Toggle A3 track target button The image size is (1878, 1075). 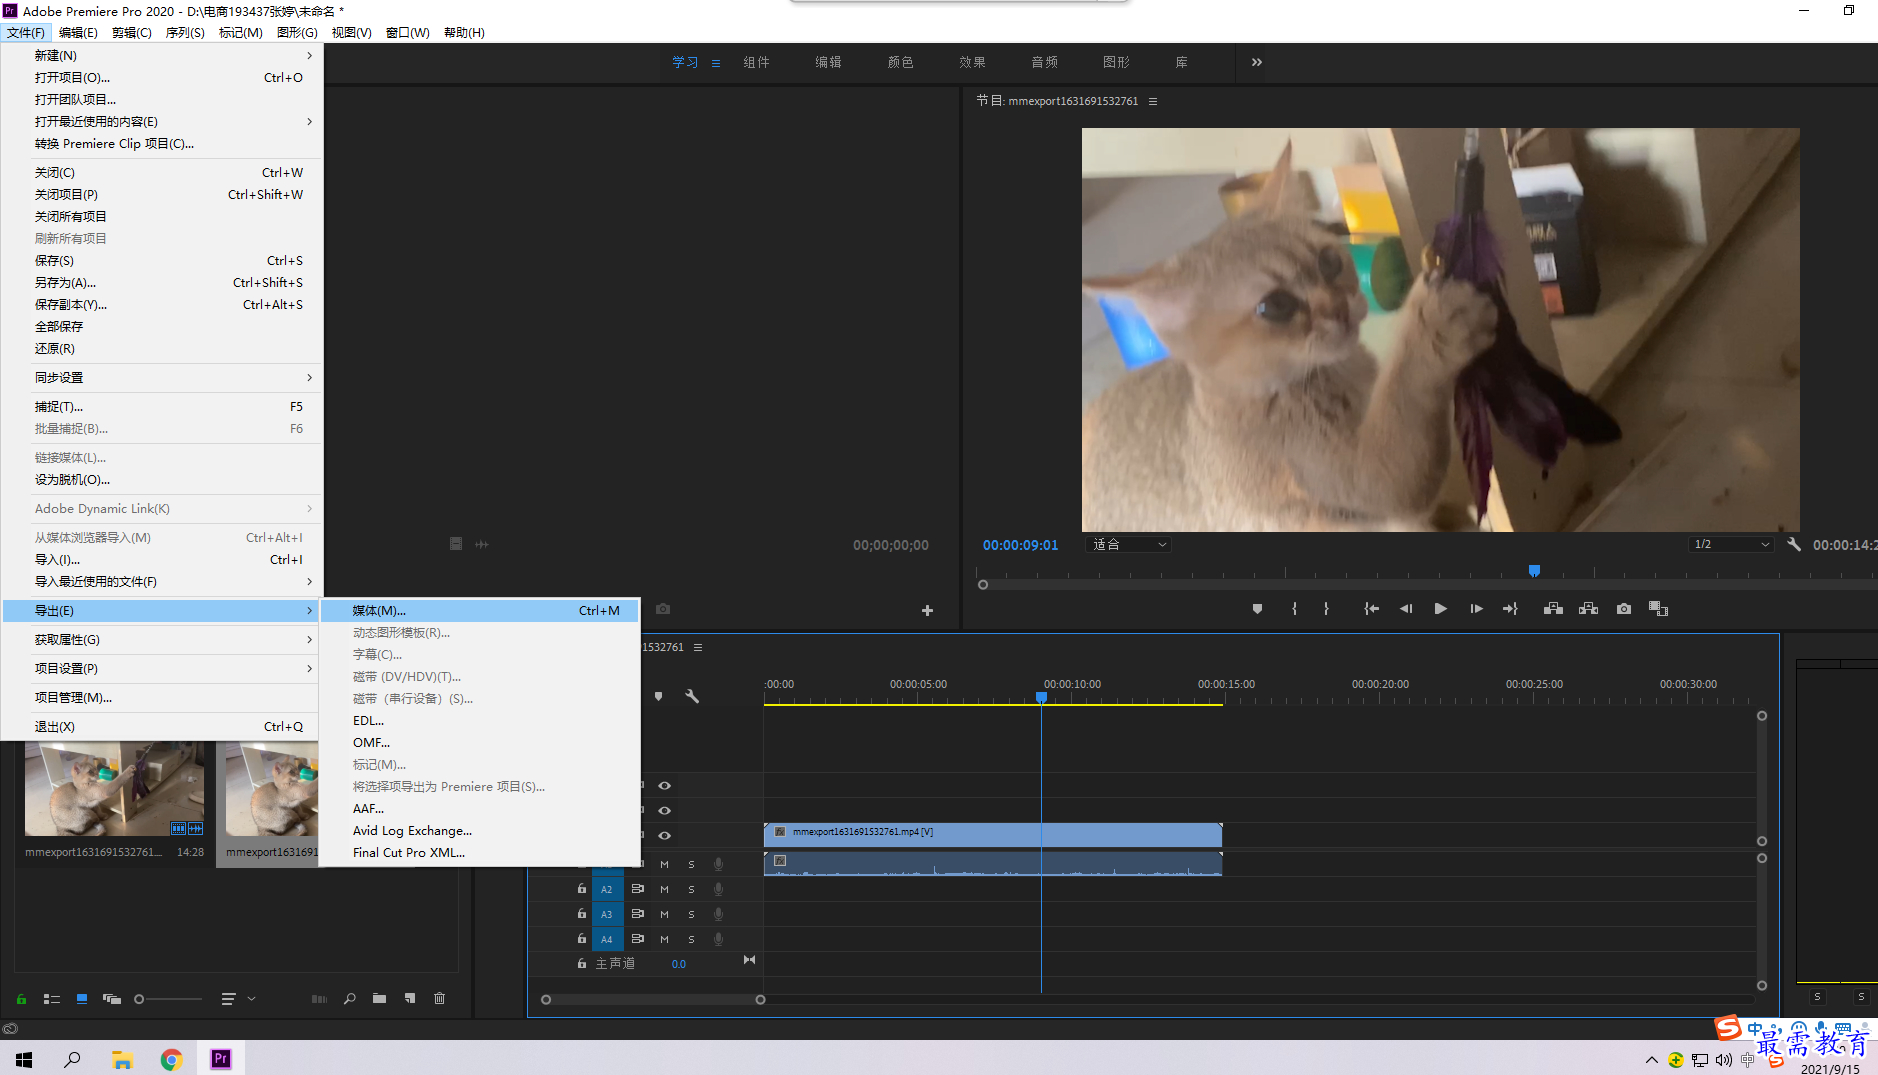point(606,914)
